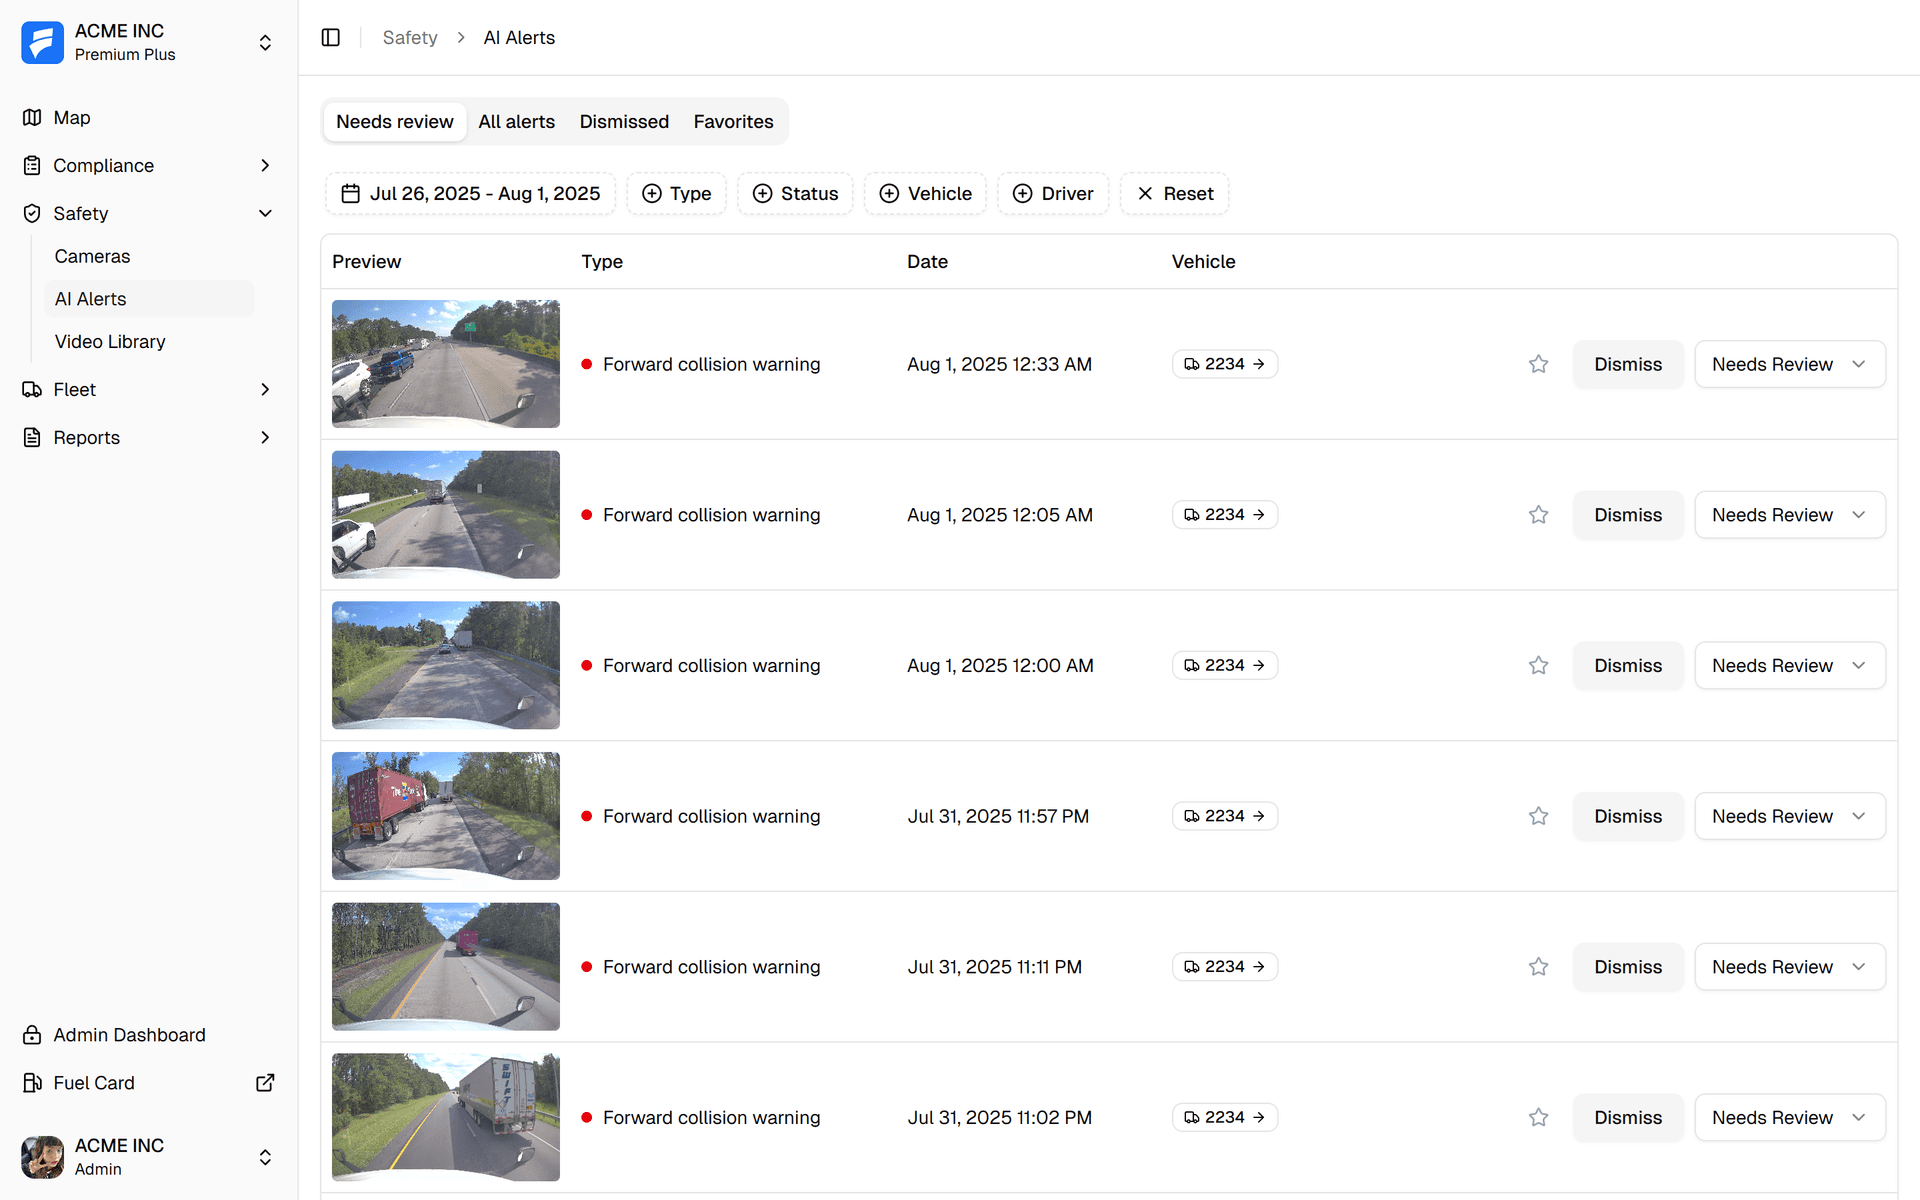Reset all applied filters
The image size is (1920, 1200).
[1175, 194]
